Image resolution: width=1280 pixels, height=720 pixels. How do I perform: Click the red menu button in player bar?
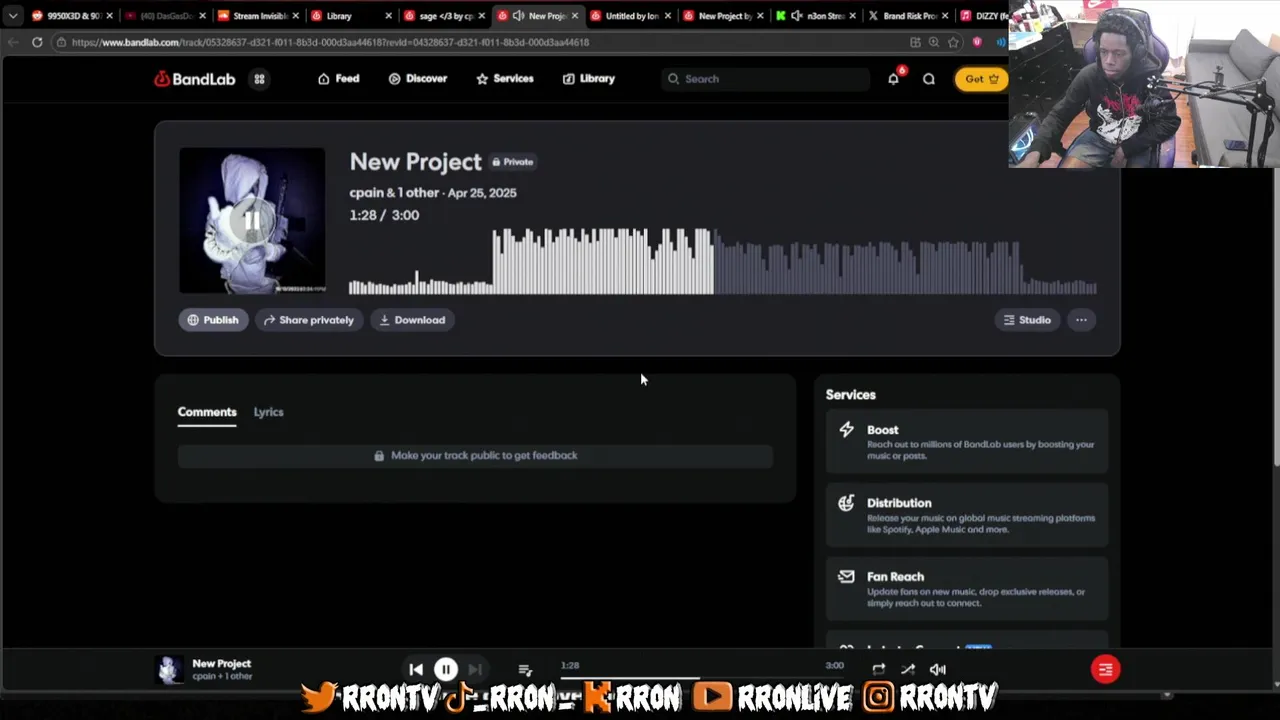[x=1105, y=670]
